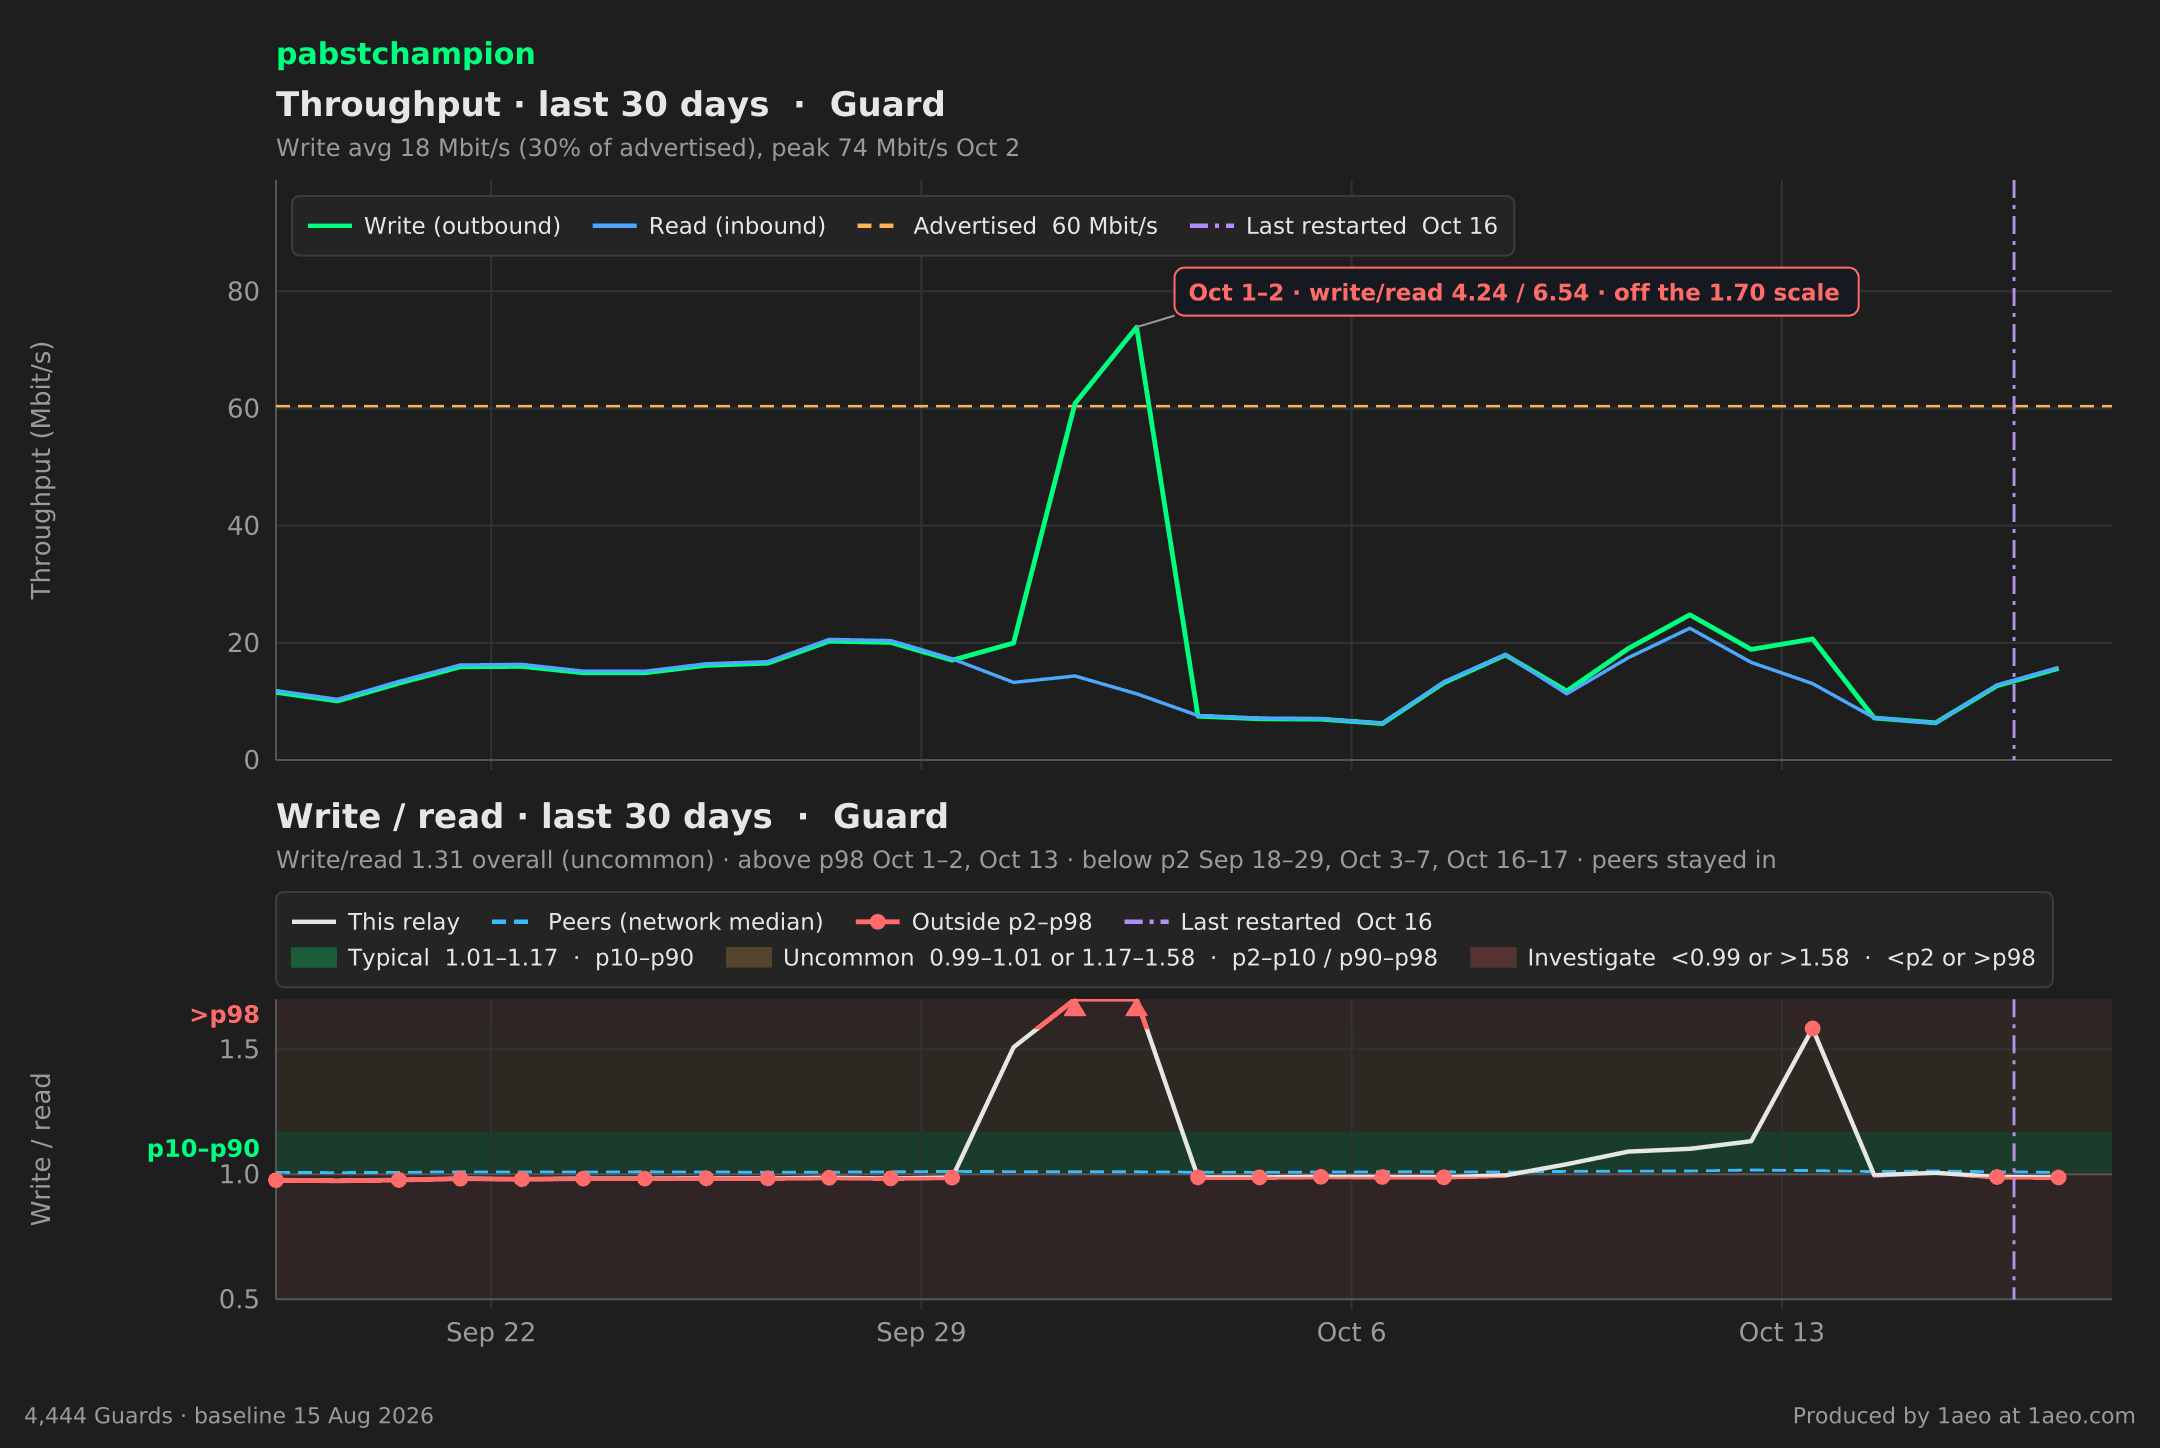Click the 0.5 tick on ratio axis

[x=240, y=1300]
